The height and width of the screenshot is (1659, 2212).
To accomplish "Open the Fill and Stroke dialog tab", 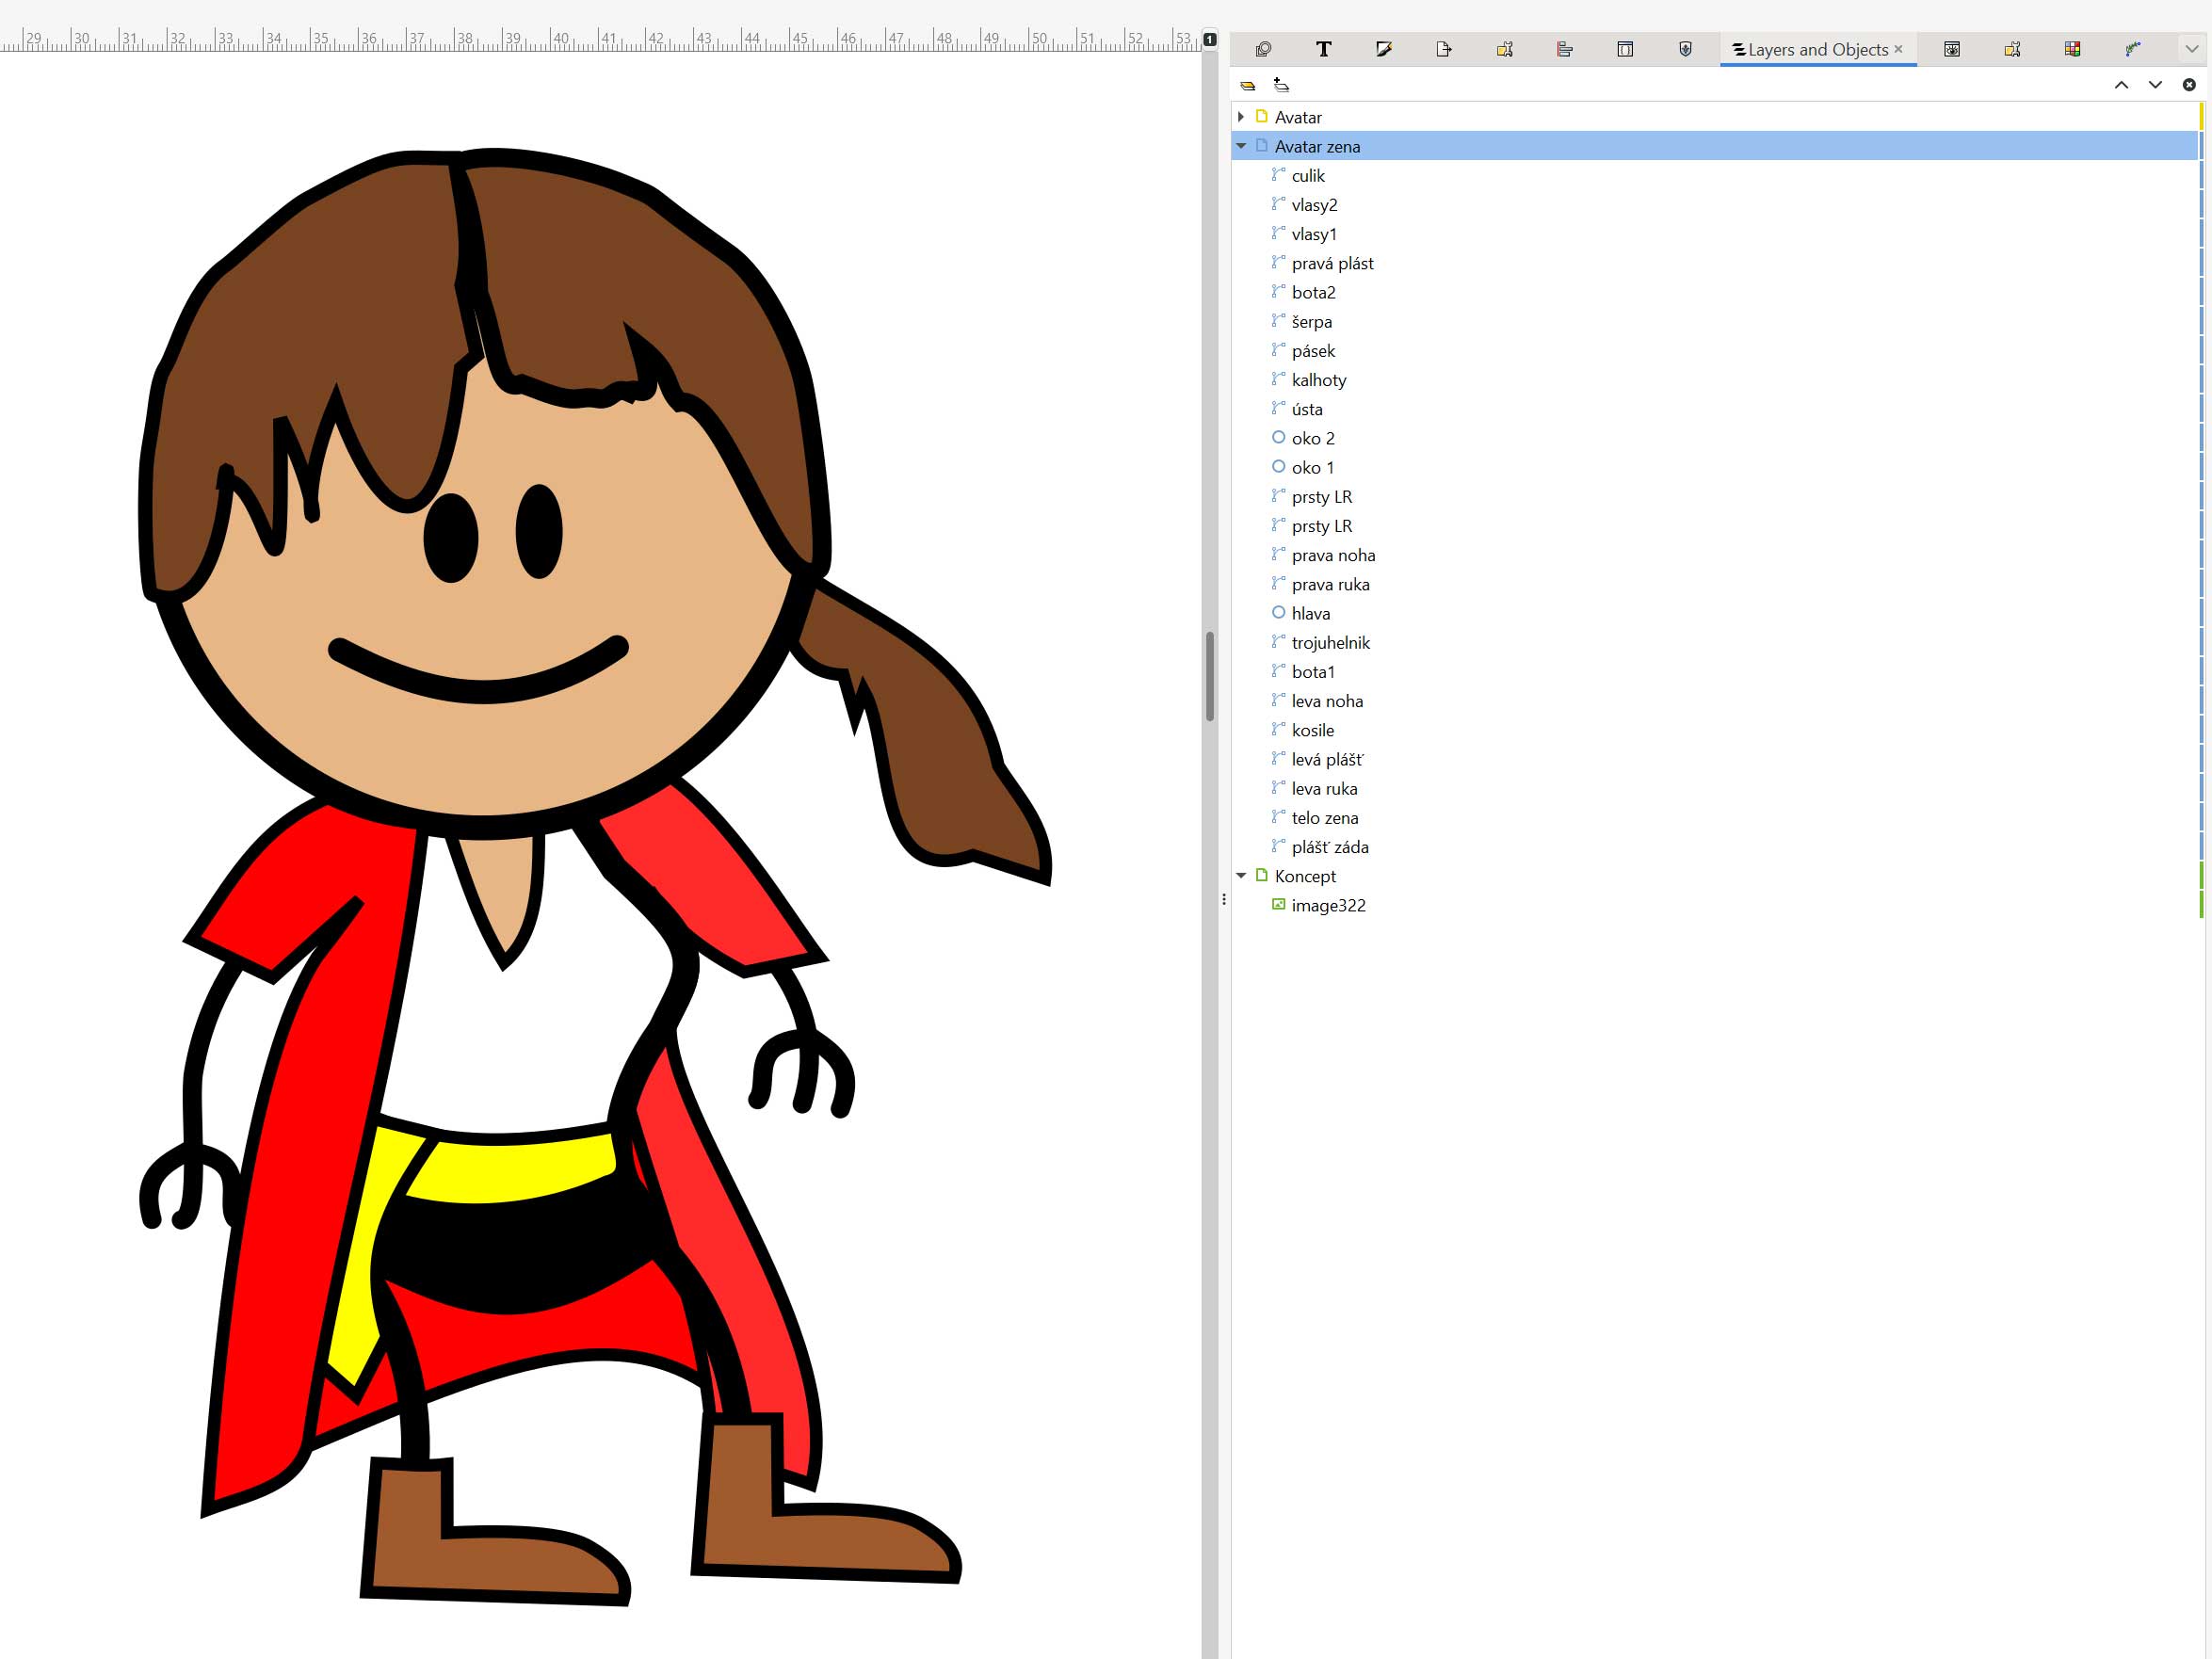I will coord(1383,49).
